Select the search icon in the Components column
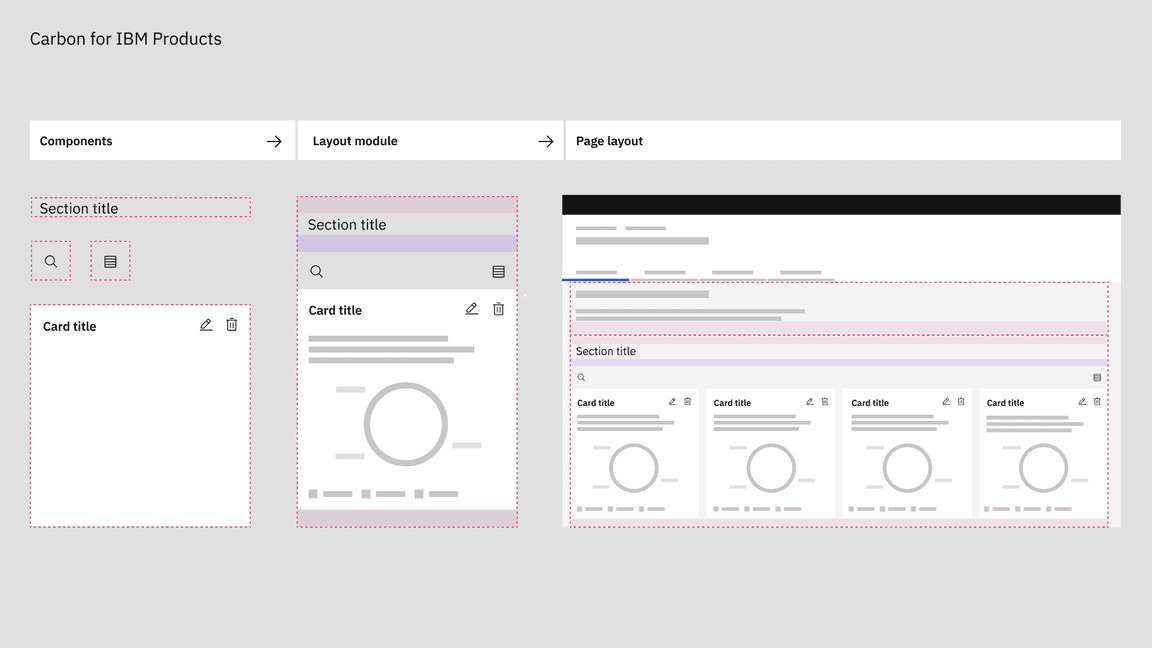 tap(50, 260)
